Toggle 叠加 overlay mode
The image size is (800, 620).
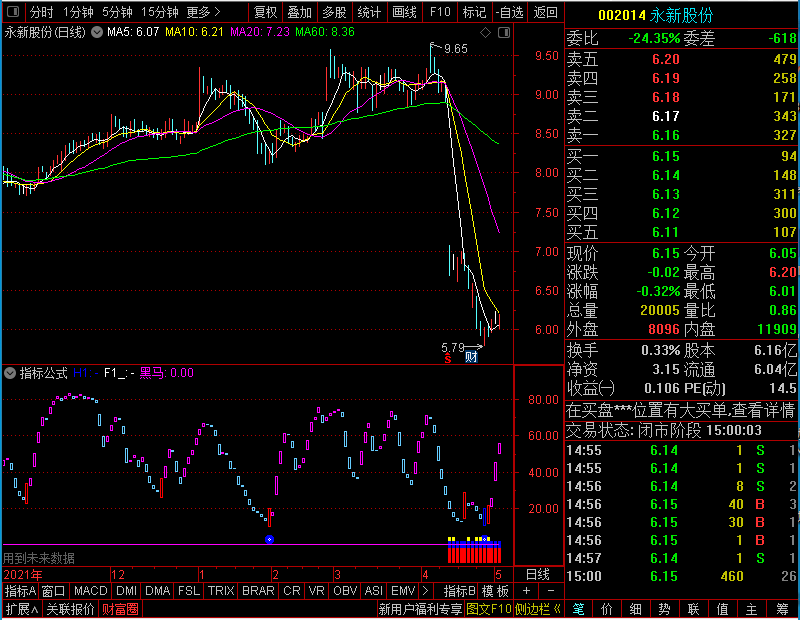[x=299, y=12]
